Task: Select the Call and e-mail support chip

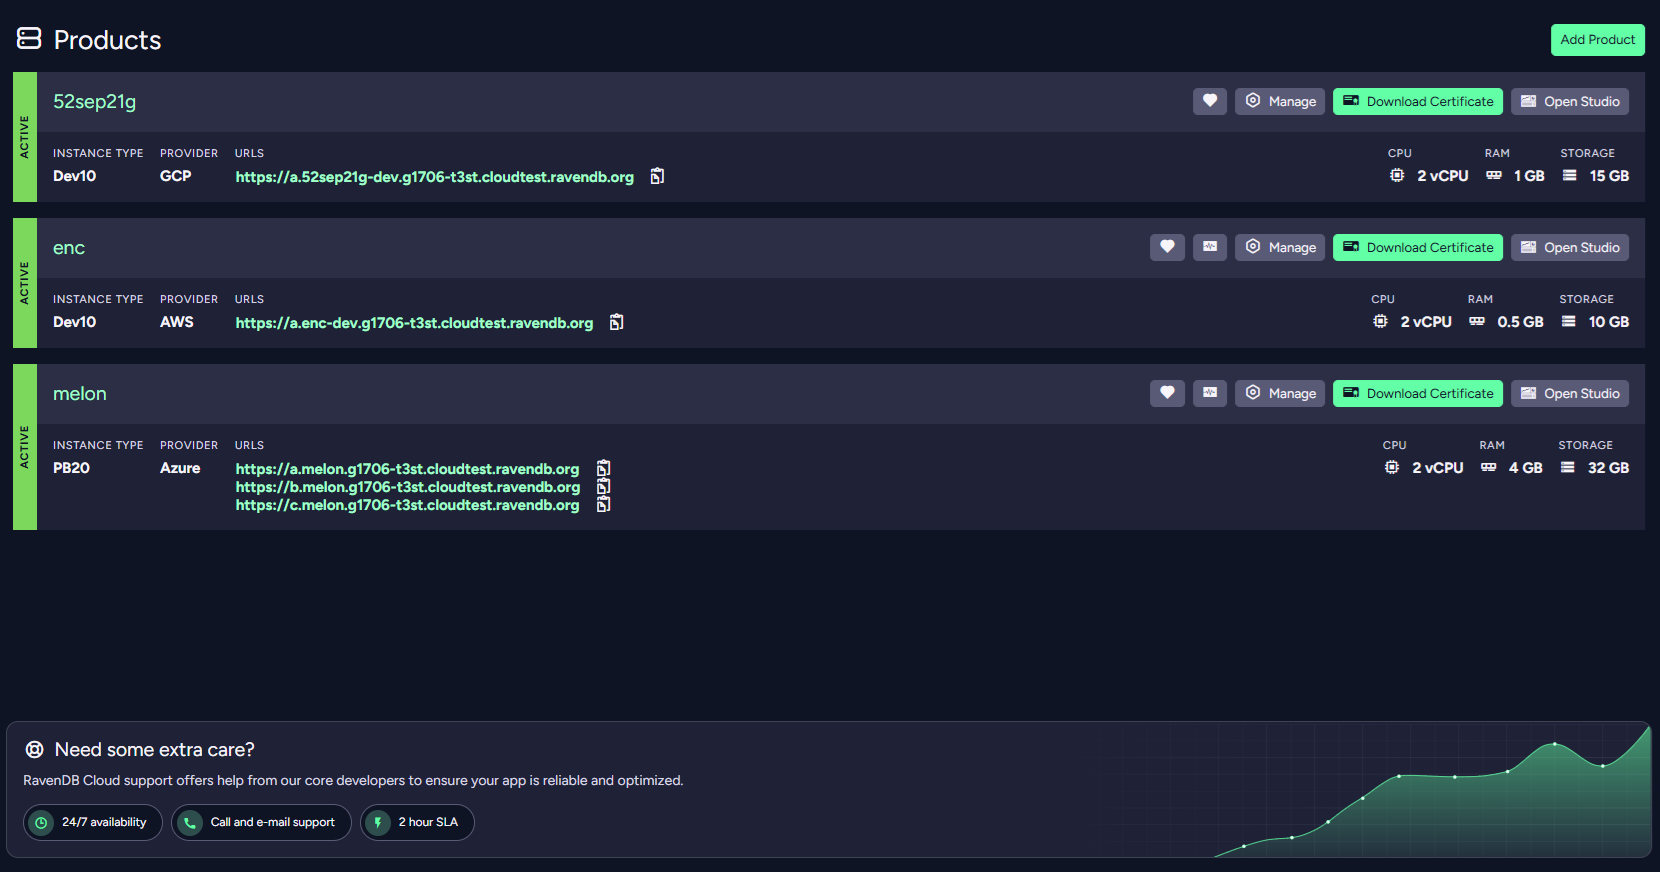Action: pyautogui.click(x=261, y=823)
